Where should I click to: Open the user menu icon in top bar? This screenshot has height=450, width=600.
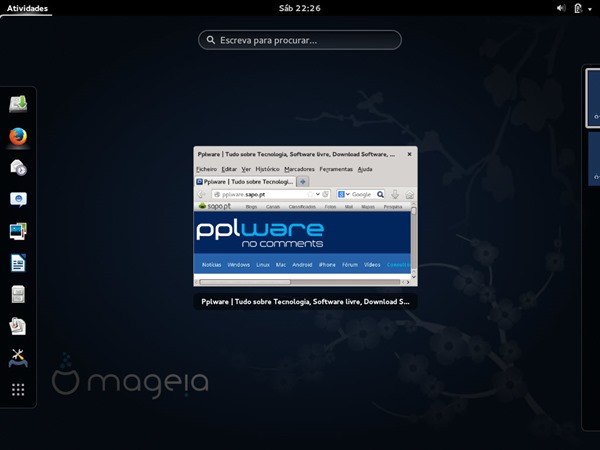click(x=578, y=8)
